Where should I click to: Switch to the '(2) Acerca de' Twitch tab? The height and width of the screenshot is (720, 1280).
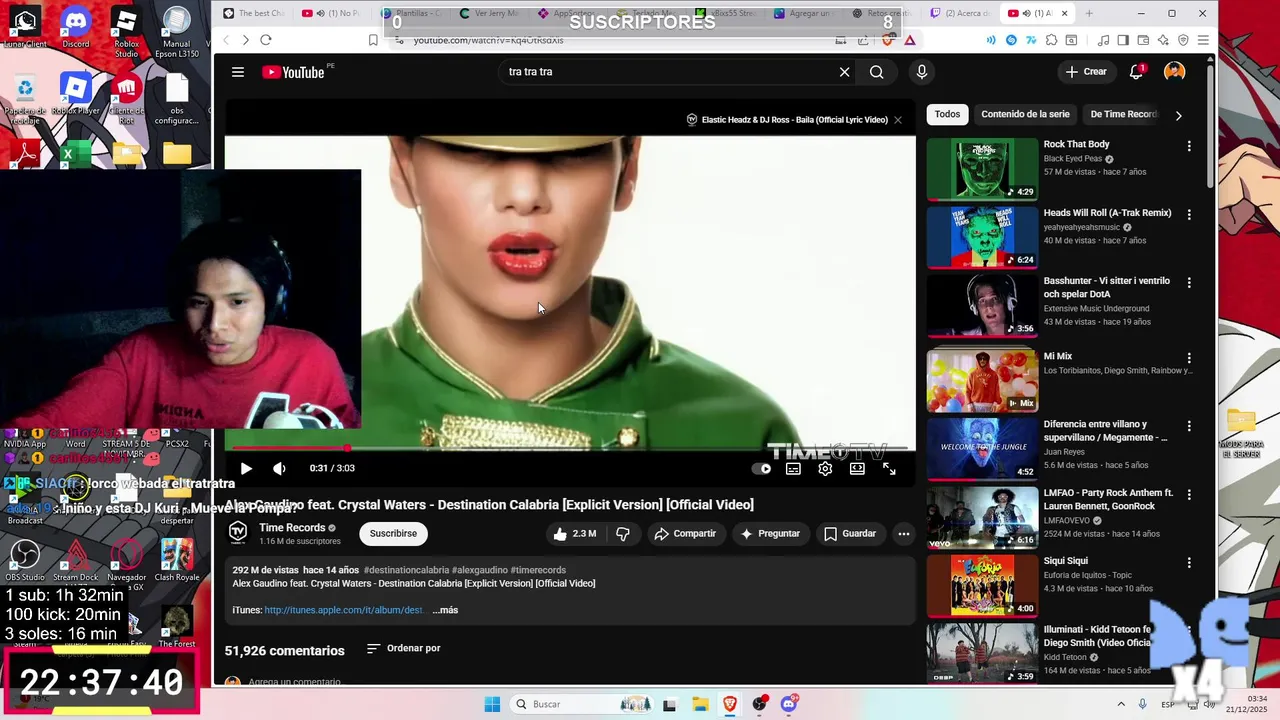click(960, 13)
